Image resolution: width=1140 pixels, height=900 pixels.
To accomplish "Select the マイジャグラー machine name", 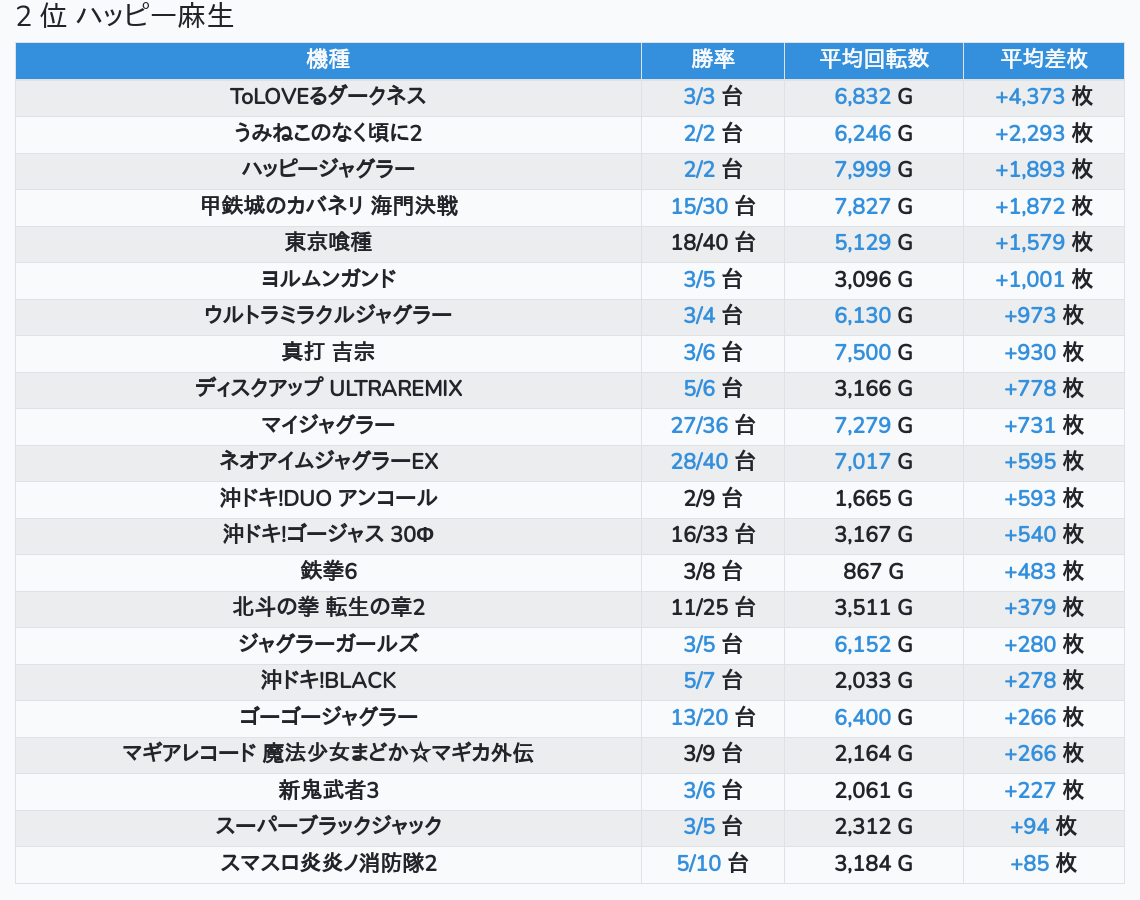I will (328, 425).
